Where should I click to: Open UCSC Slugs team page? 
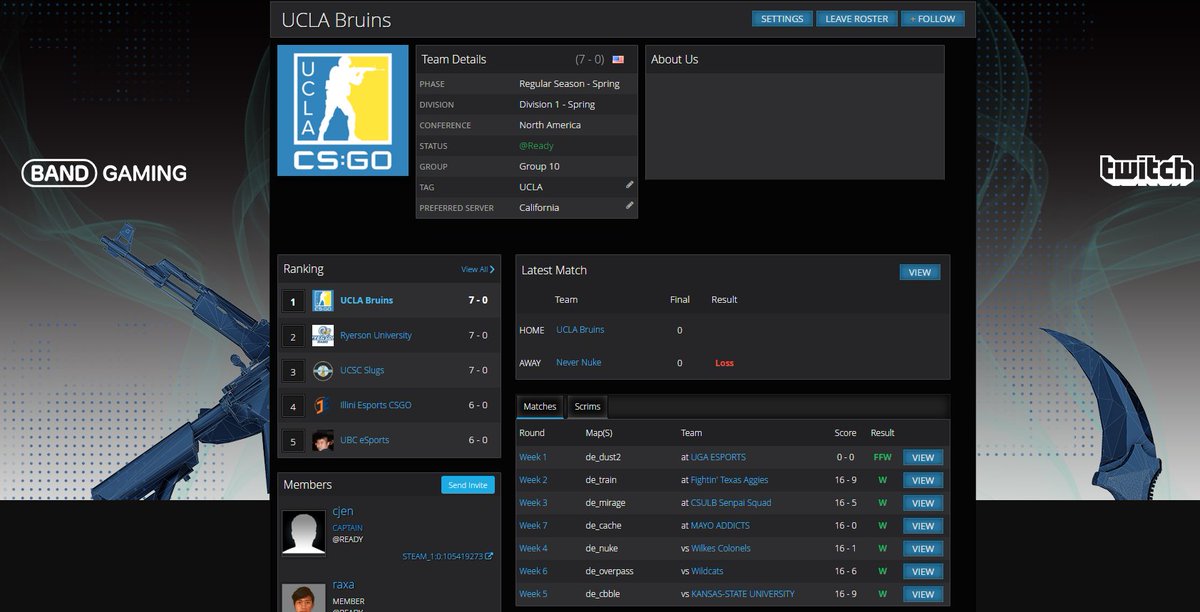362,370
